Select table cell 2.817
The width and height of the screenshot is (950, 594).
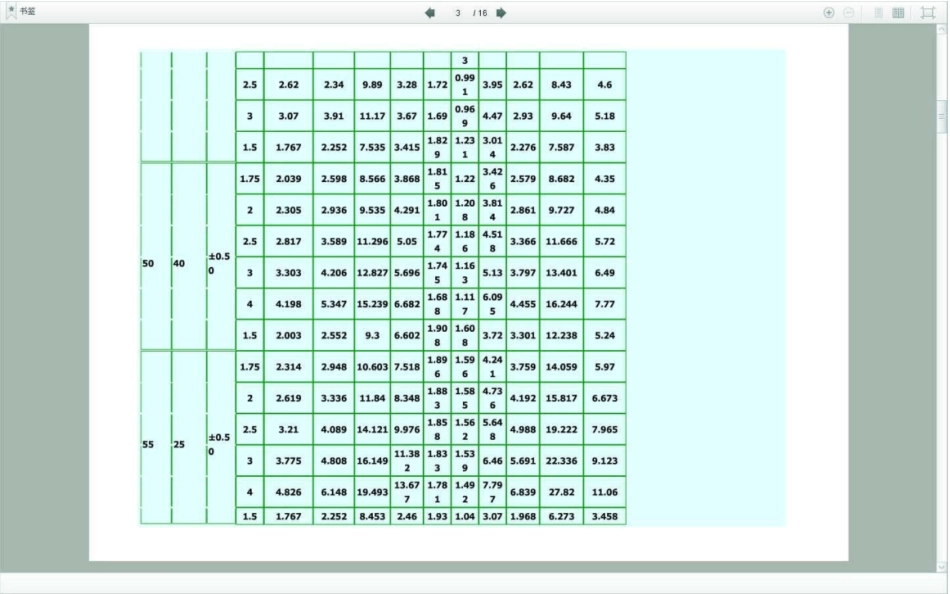(x=288, y=241)
